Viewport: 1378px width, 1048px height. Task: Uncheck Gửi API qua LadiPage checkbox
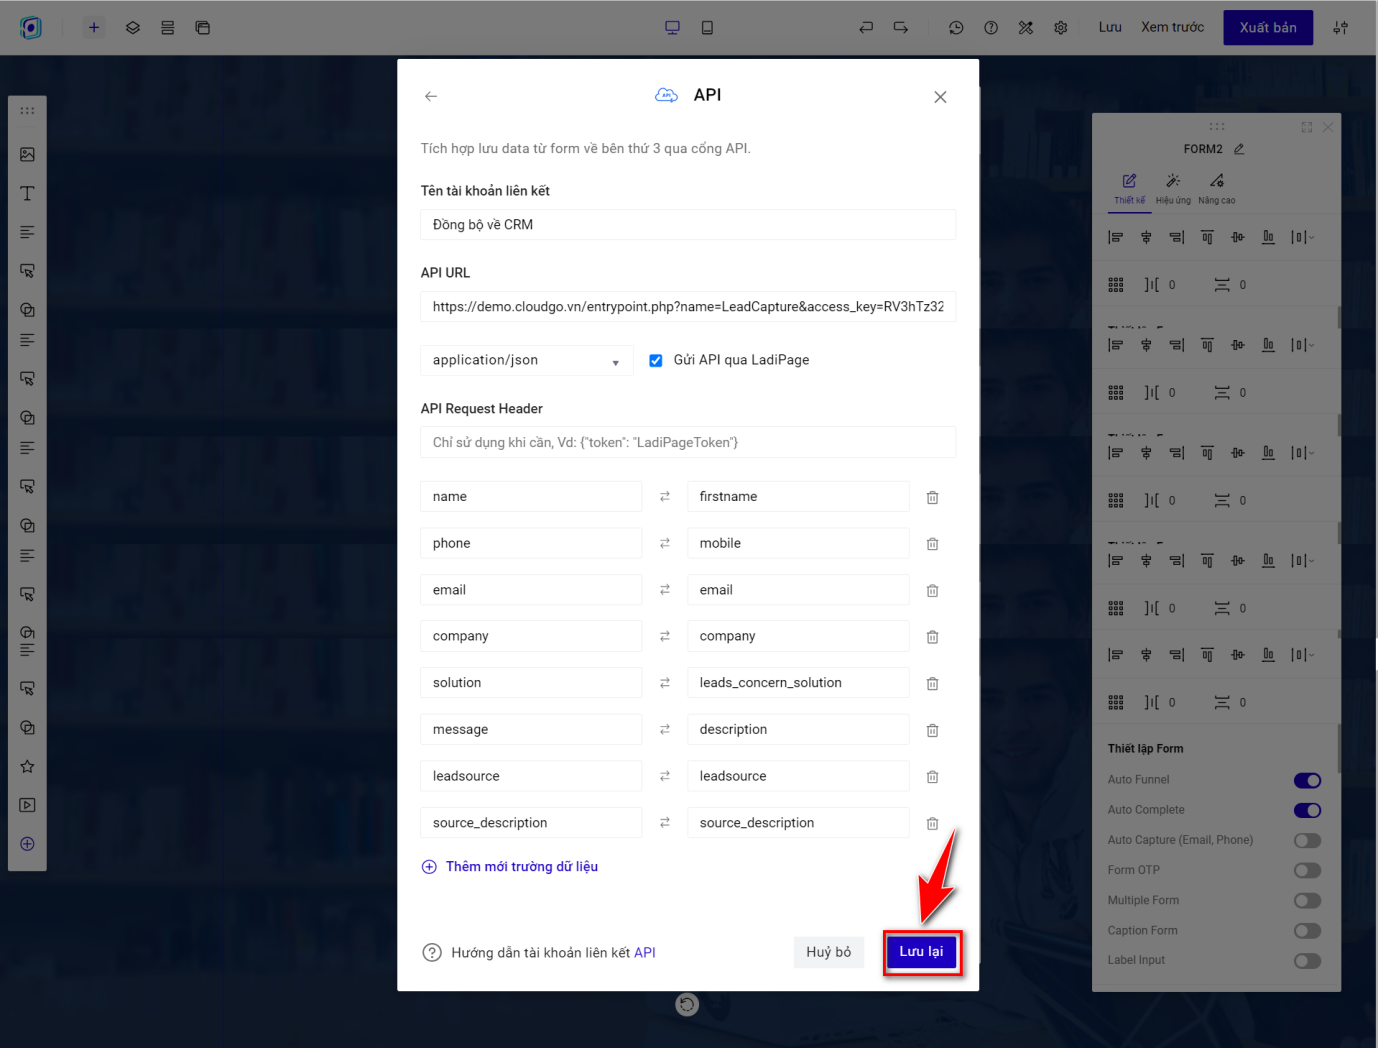pos(656,361)
